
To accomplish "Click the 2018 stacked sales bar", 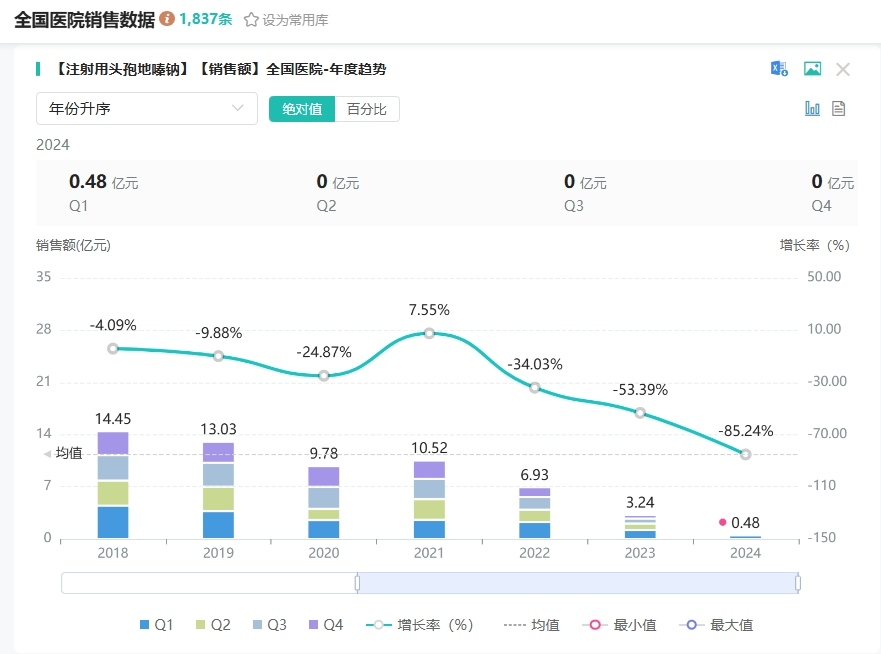I will pyautogui.click(x=113, y=485).
